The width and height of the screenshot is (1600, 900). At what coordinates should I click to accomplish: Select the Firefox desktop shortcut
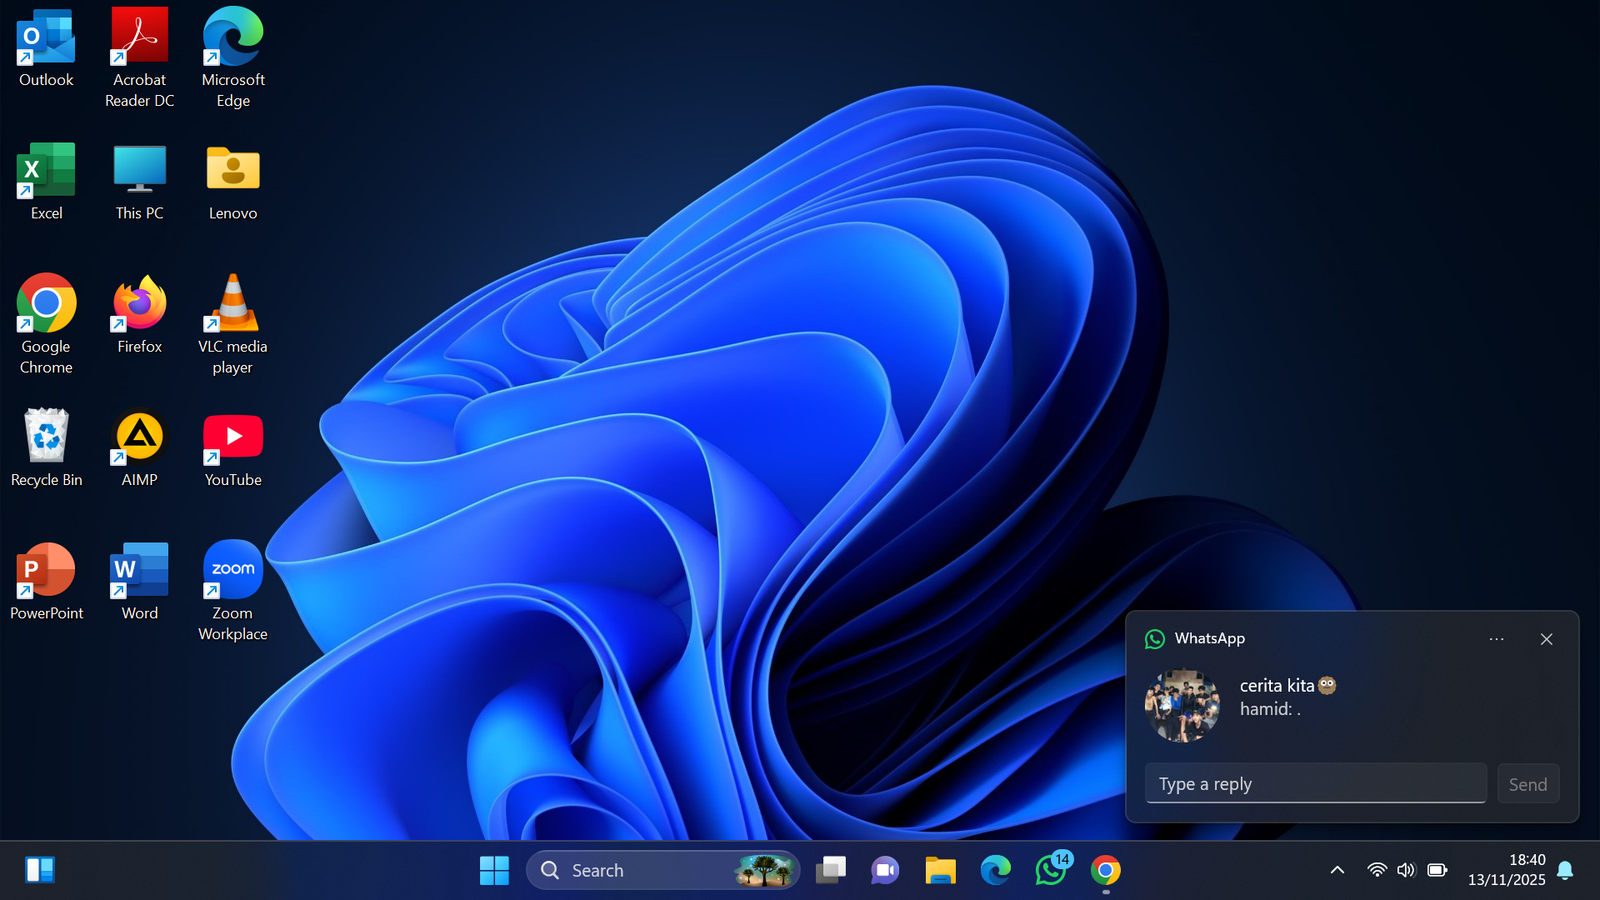(x=139, y=305)
